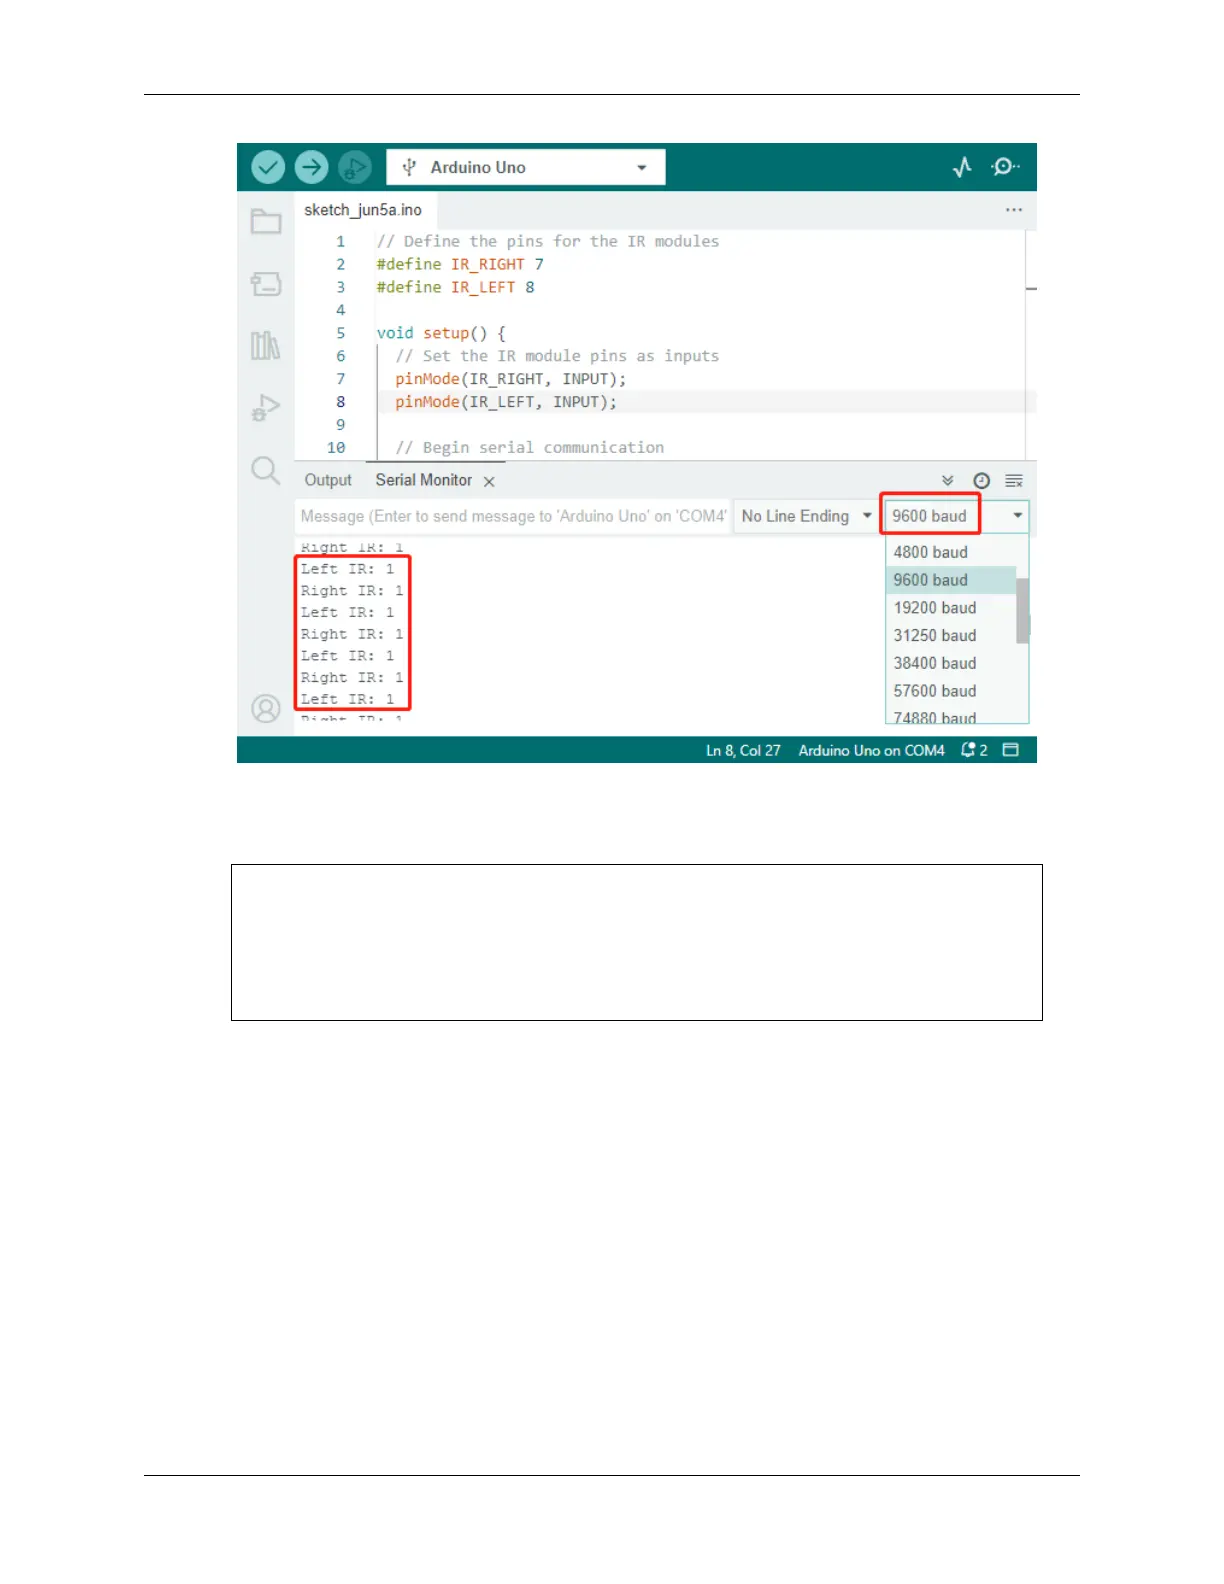
Task: Click the '// Define the pins' comment line
Action: point(547,241)
